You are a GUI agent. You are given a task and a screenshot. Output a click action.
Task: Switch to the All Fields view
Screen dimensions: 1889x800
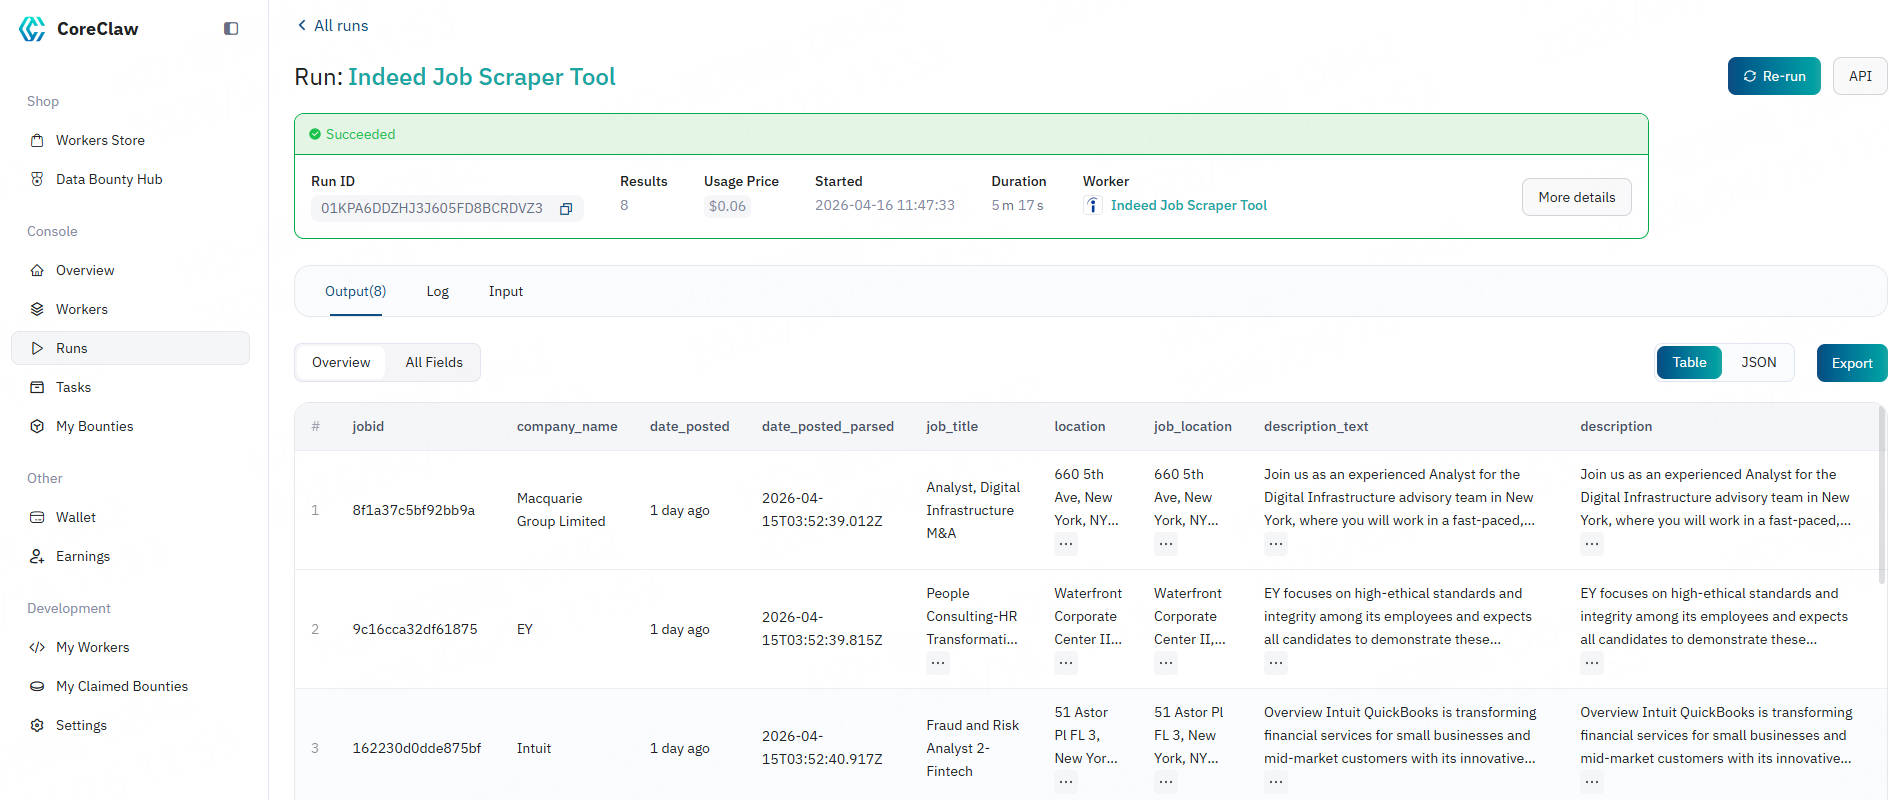pos(434,362)
